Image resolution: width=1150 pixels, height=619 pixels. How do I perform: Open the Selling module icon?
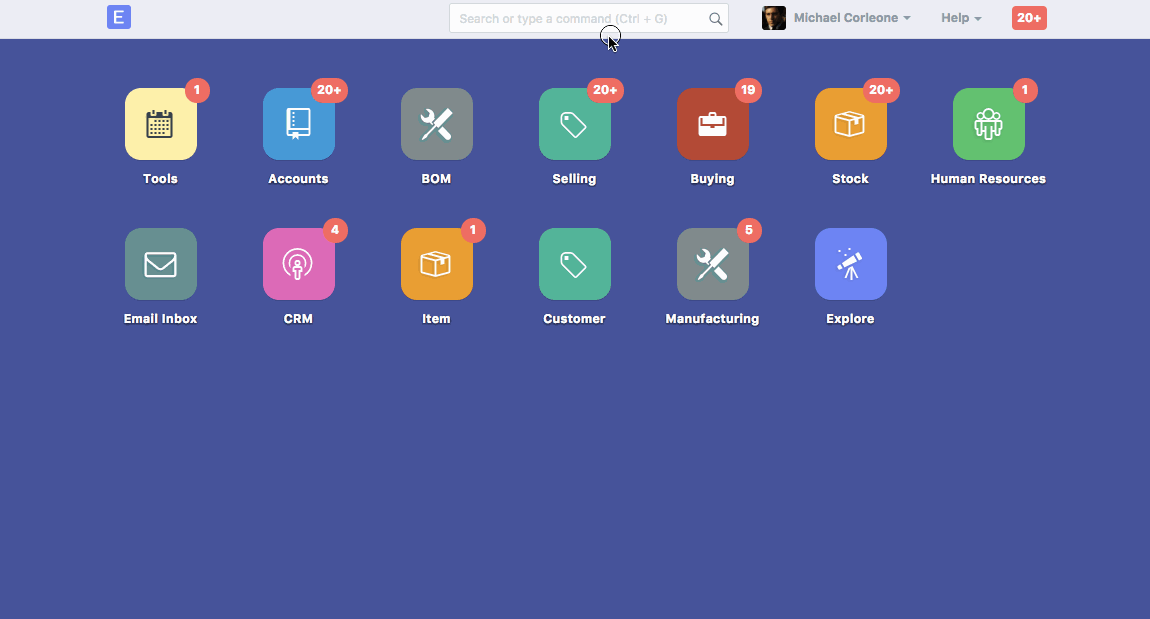[x=574, y=124]
